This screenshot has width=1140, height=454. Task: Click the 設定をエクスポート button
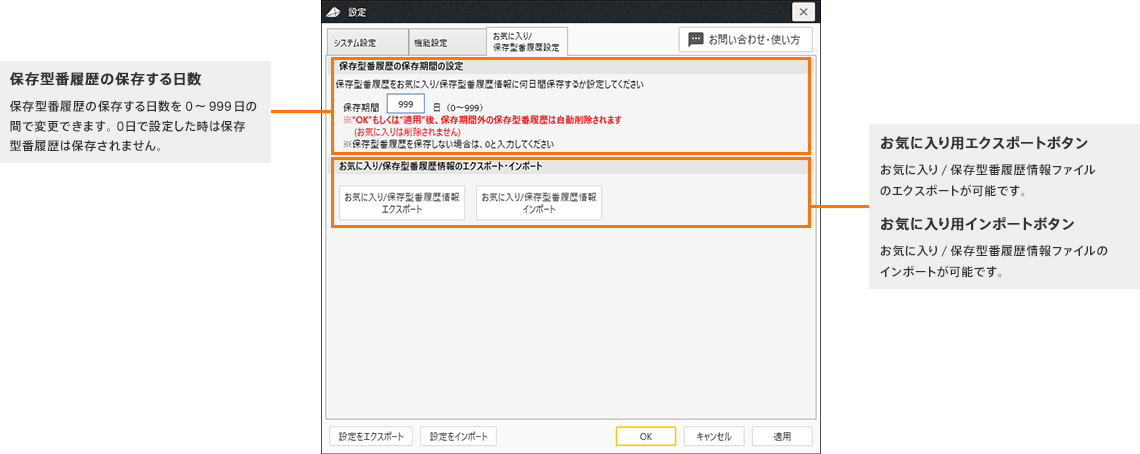[371, 436]
